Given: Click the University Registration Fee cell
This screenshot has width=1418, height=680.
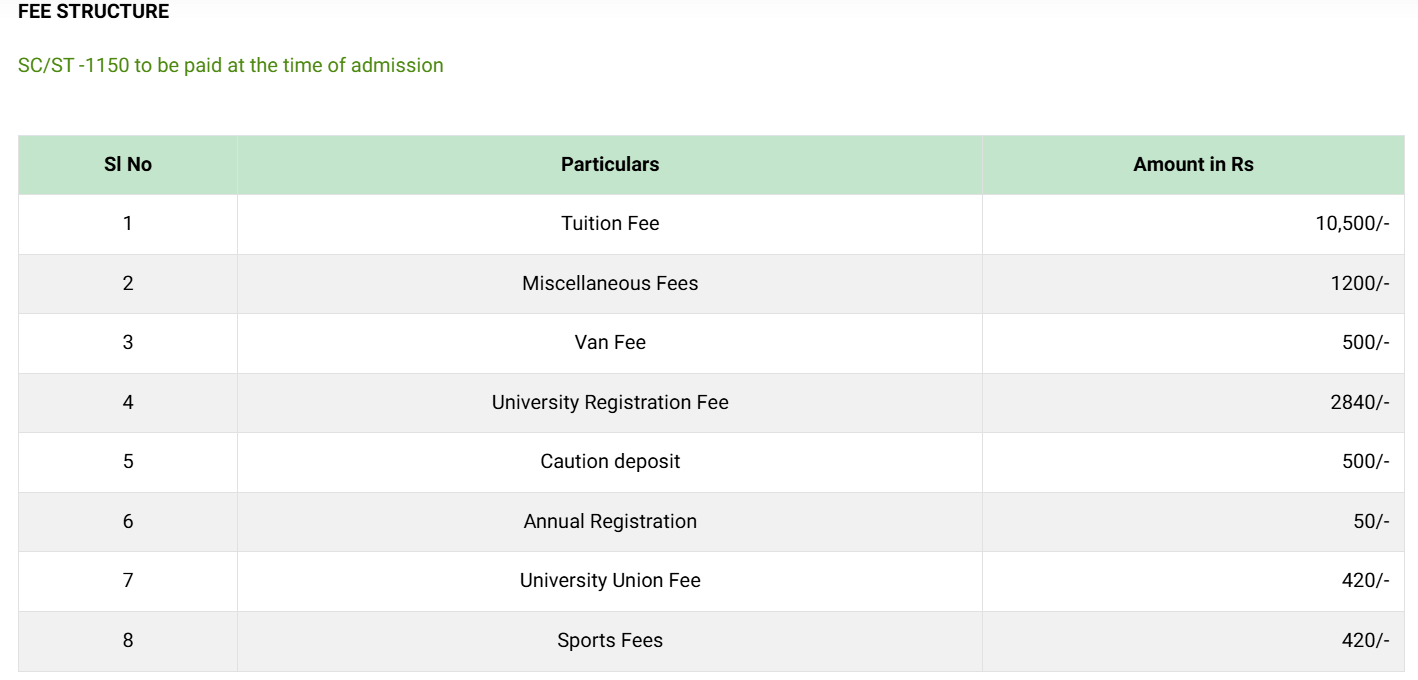Looking at the screenshot, I should [x=610, y=402].
